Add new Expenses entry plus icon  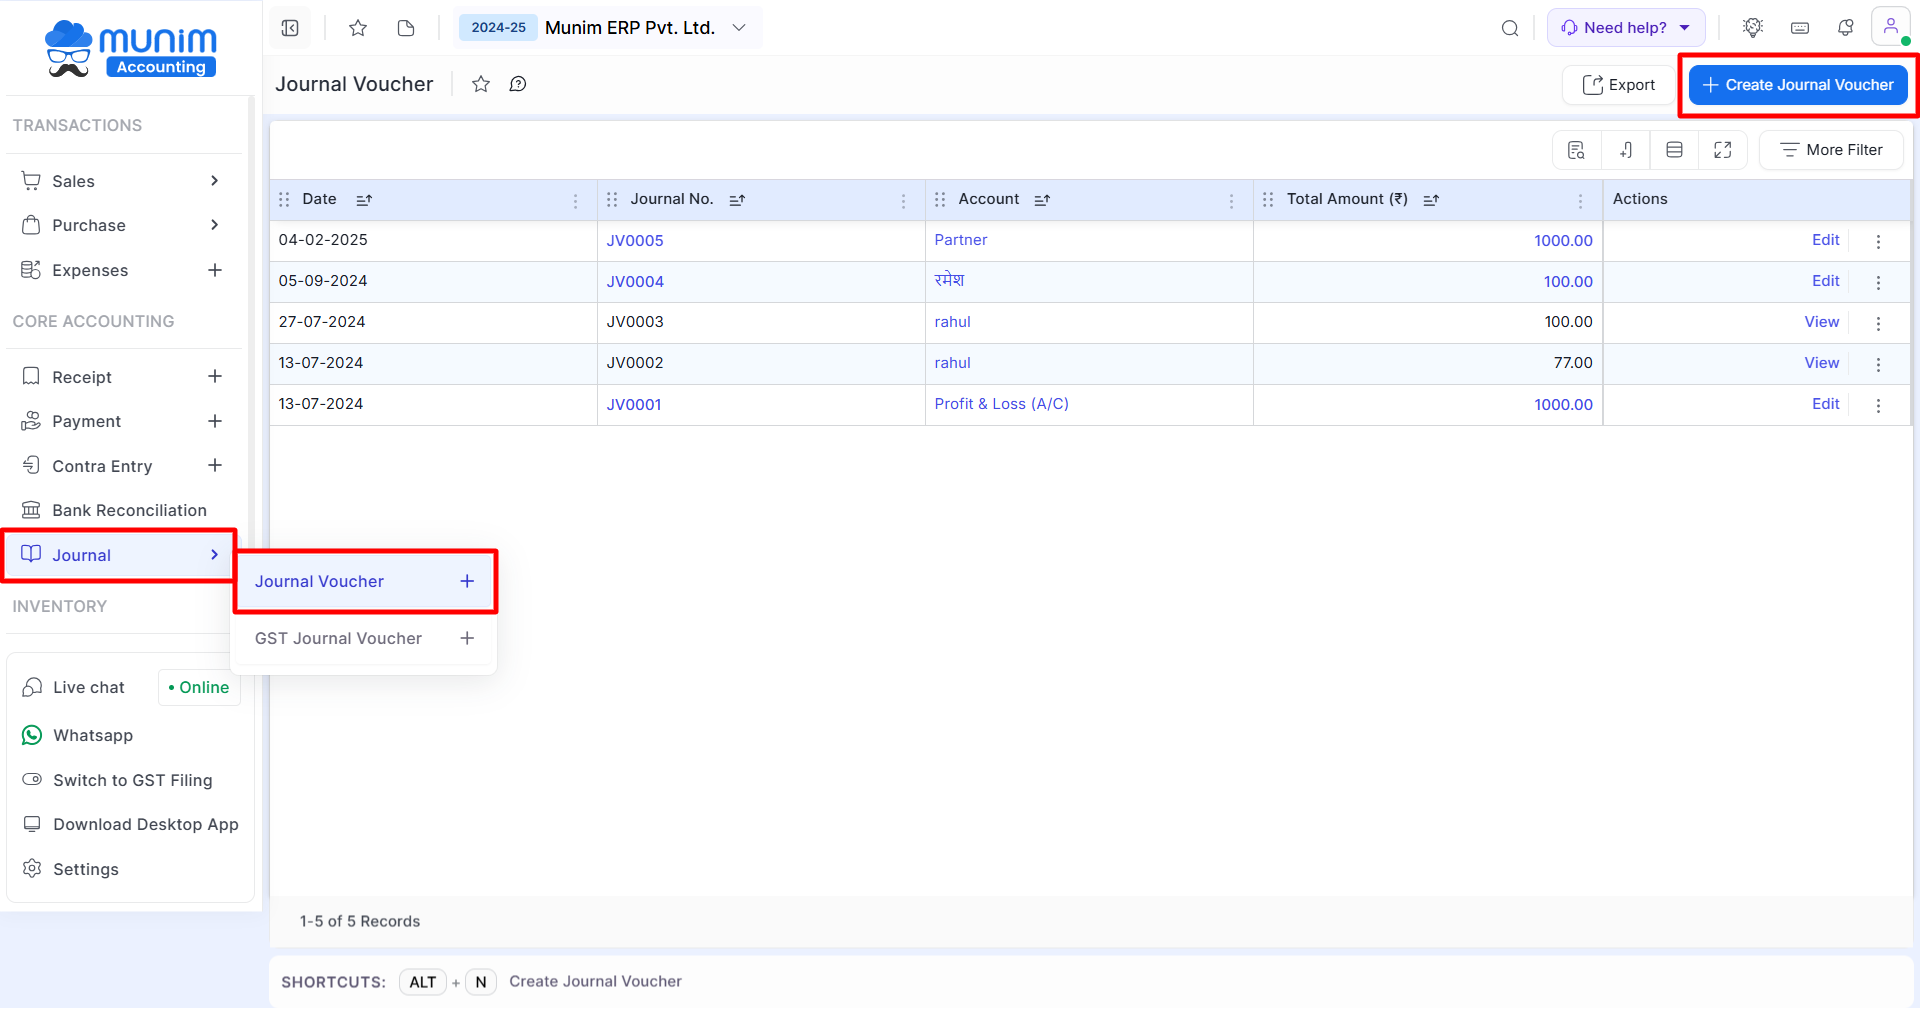click(215, 270)
